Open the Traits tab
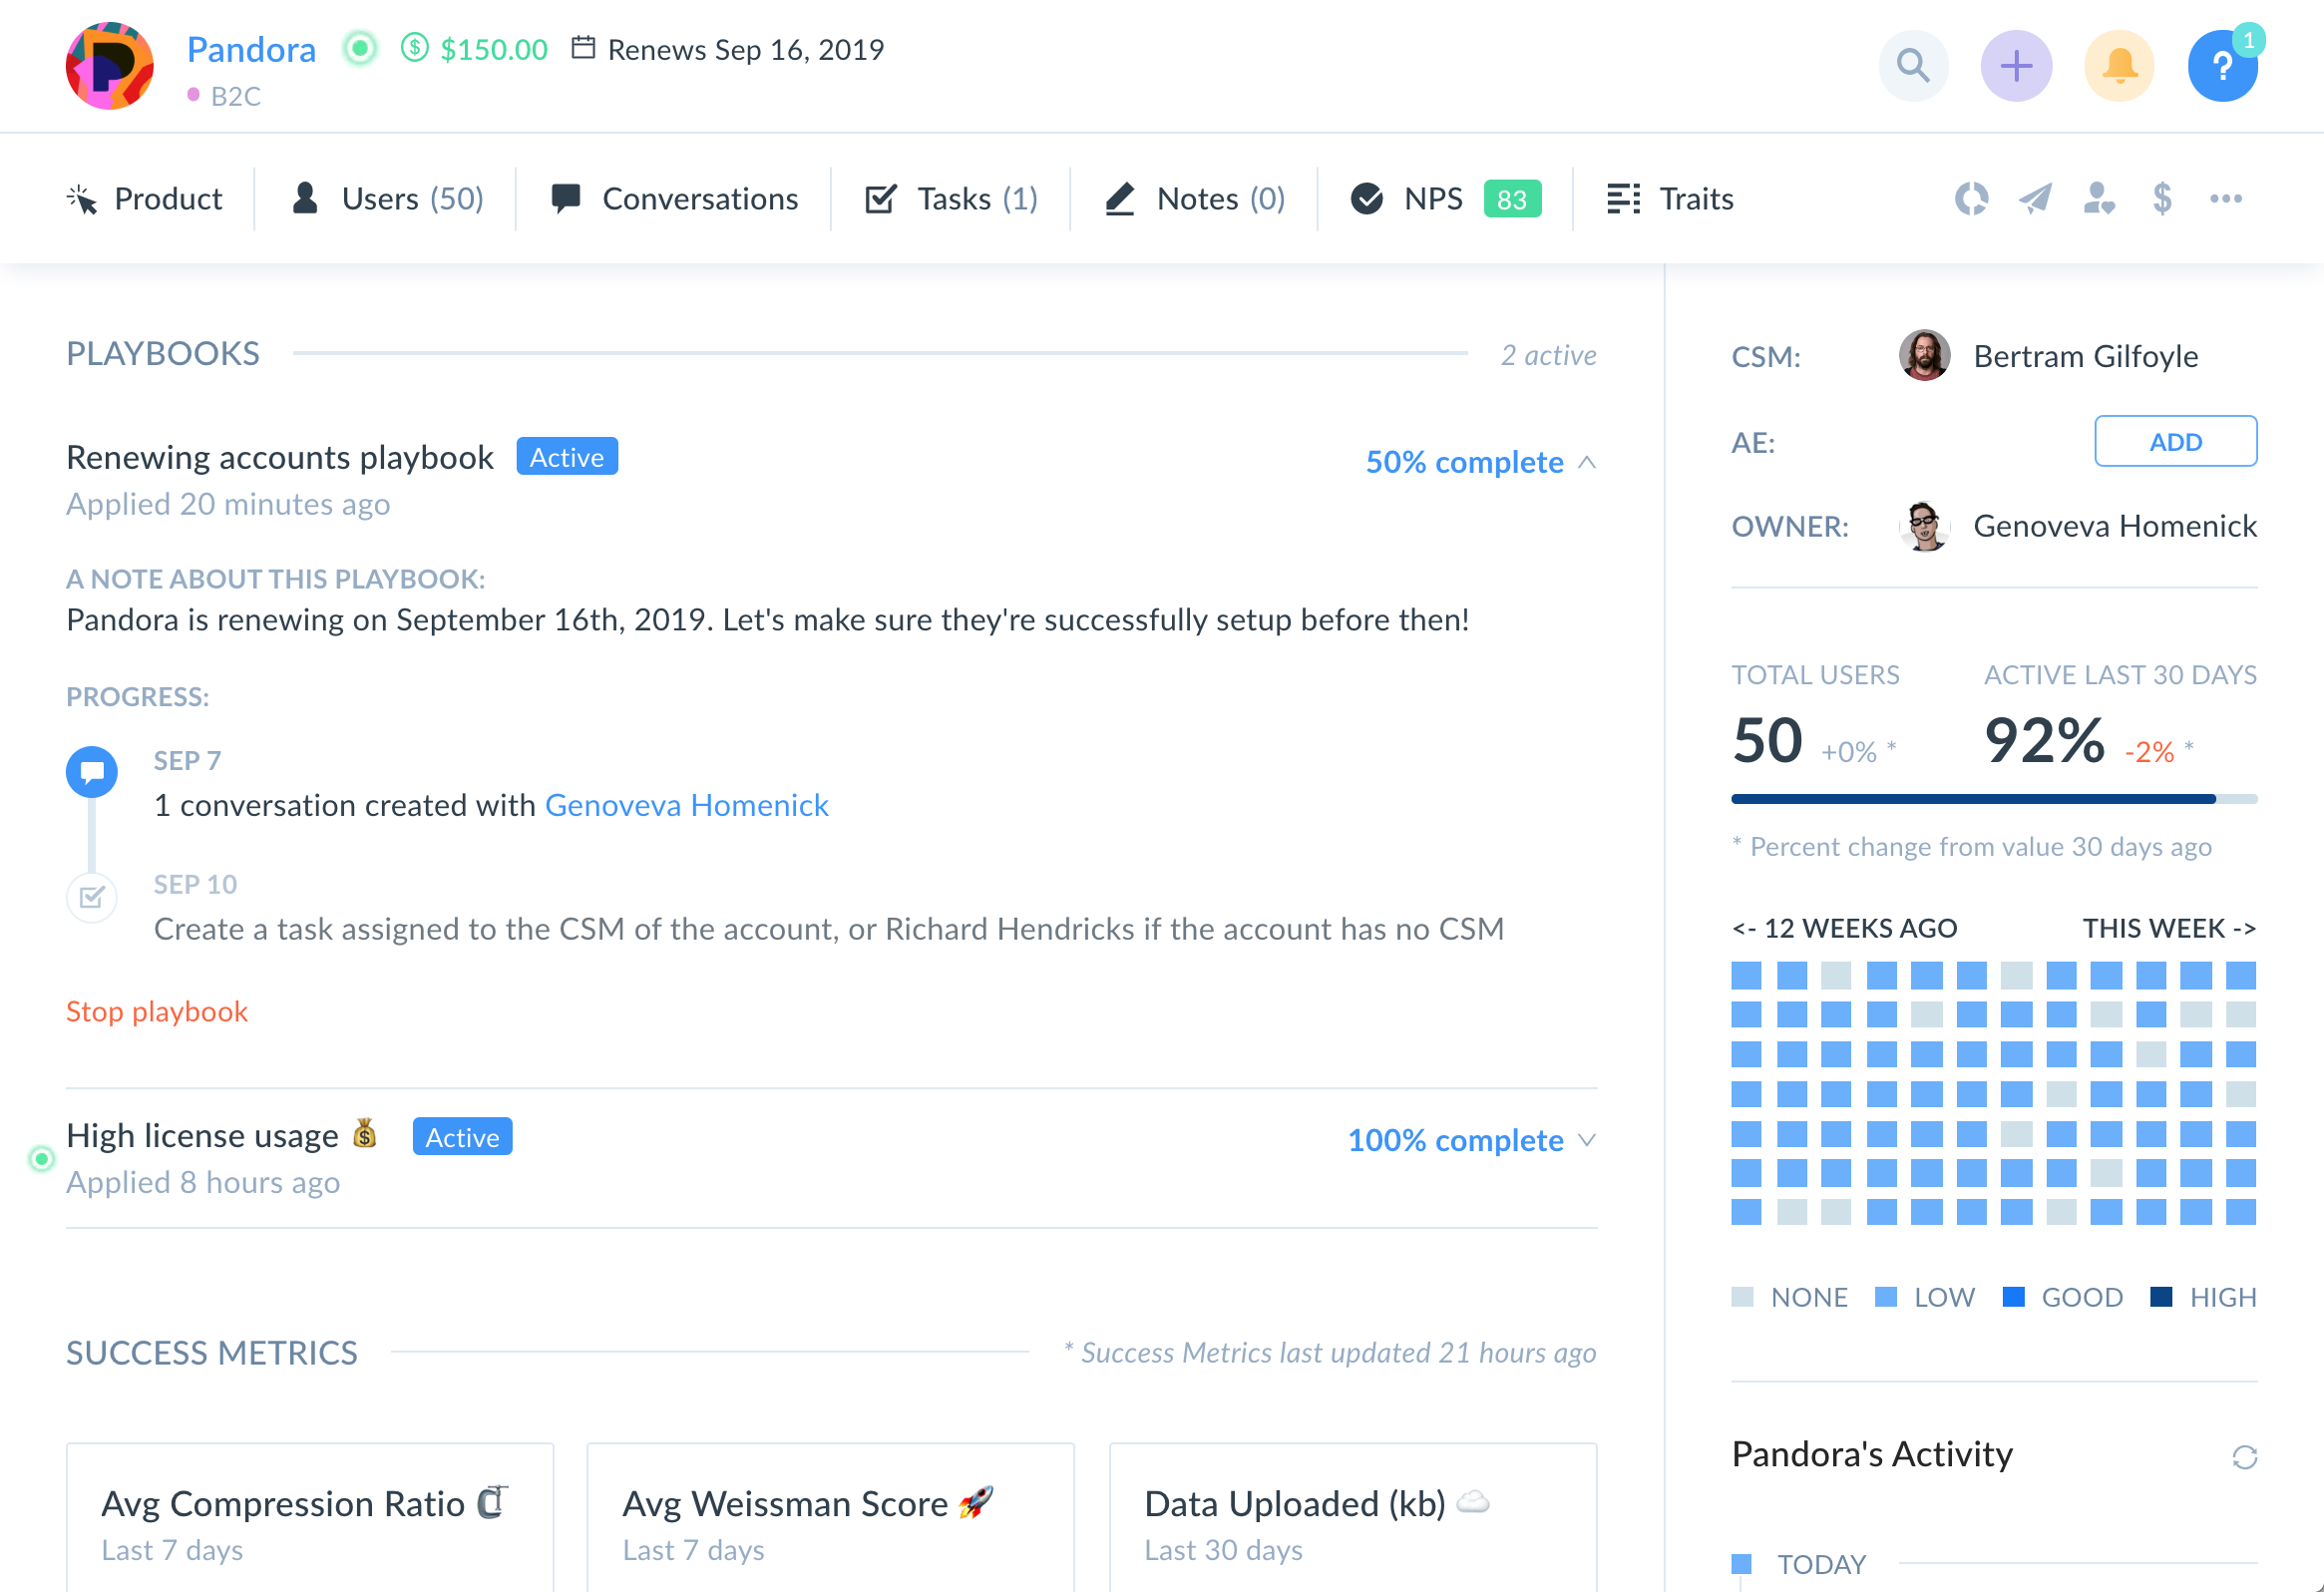This screenshot has width=2324, height=1592. tap(1670, 198)
